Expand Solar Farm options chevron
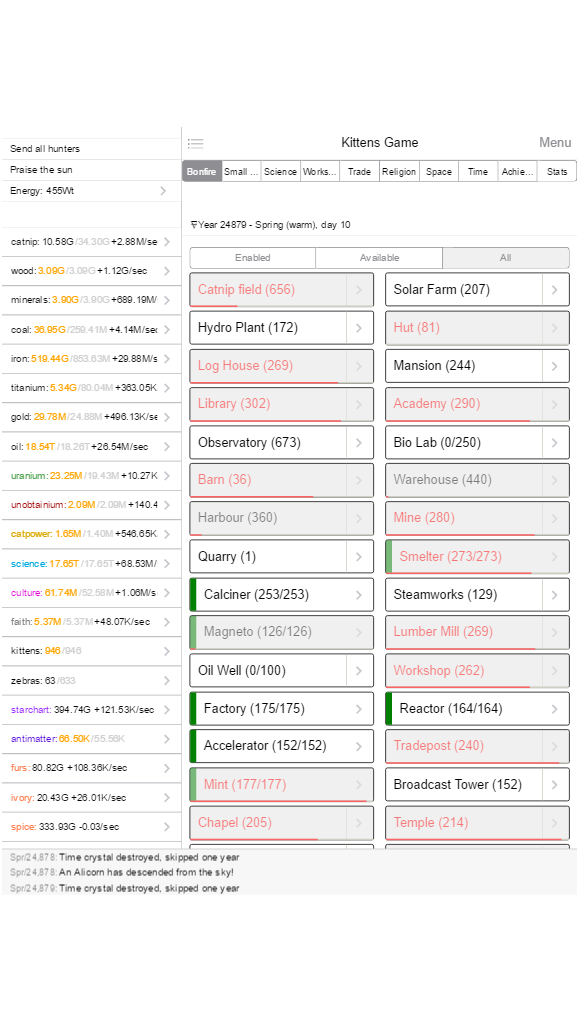 pyautogui.click(x=555, y=290)
